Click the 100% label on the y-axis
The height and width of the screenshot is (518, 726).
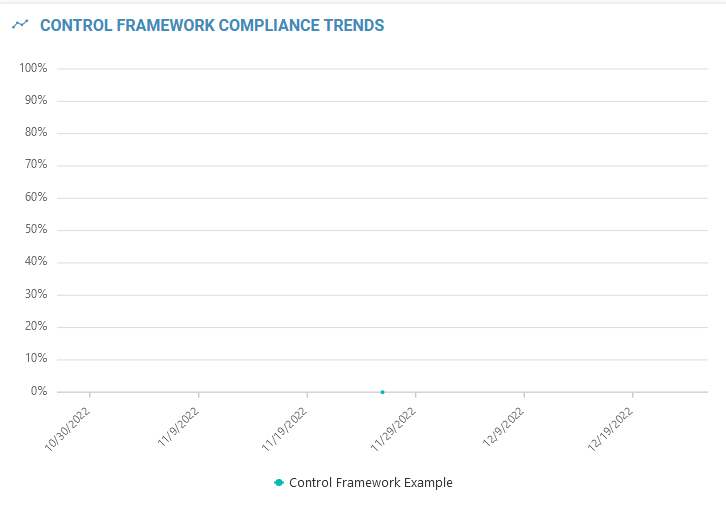point(34,68)
